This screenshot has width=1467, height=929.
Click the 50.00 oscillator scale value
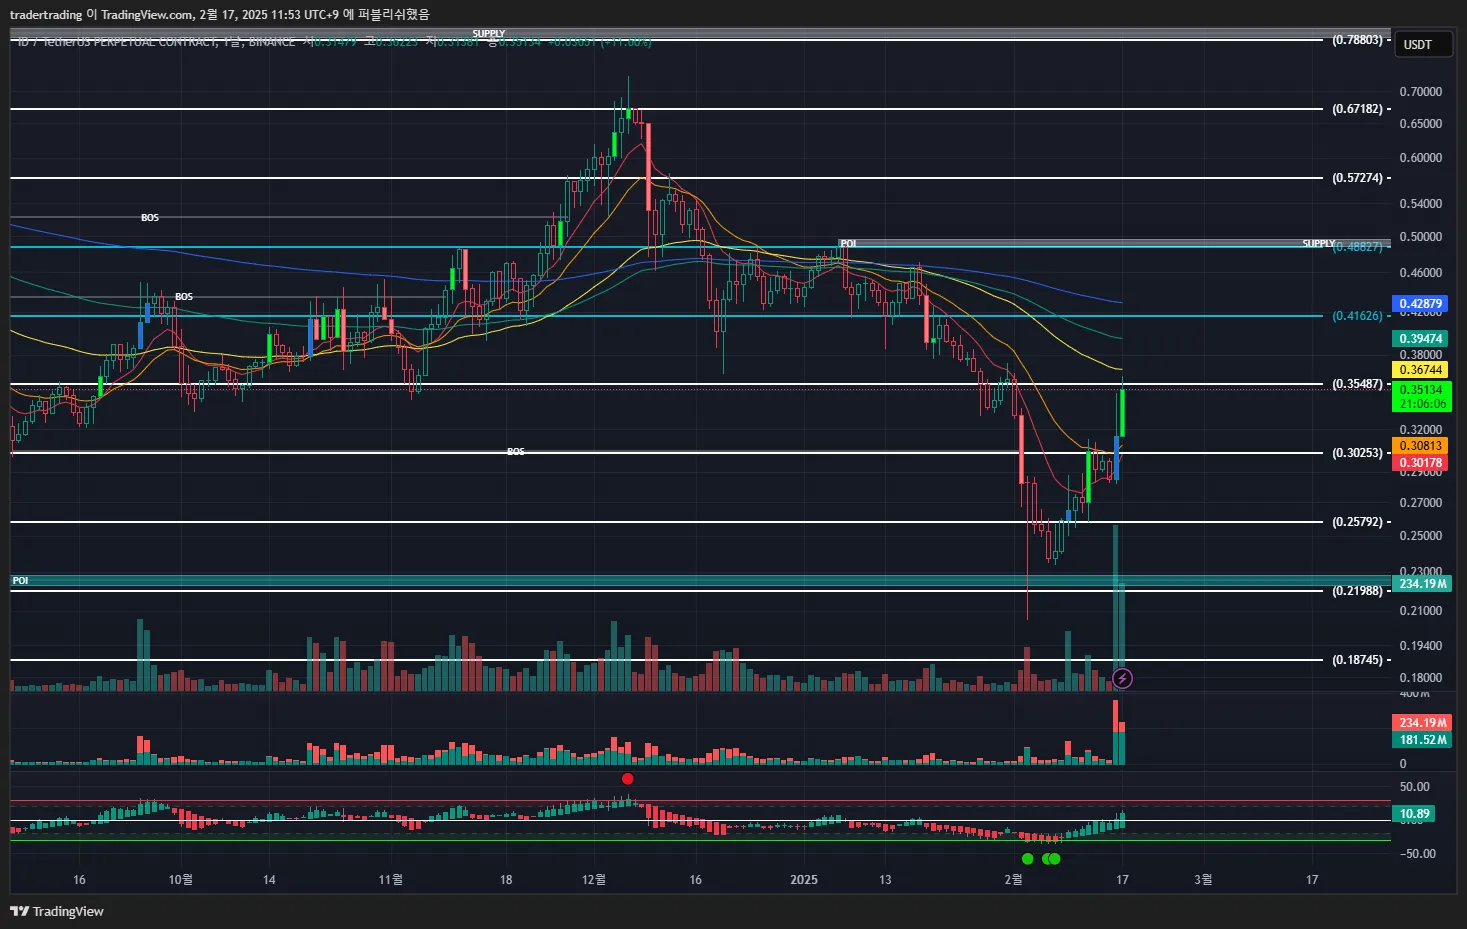pyautogui.click(x=1415, y=787)
